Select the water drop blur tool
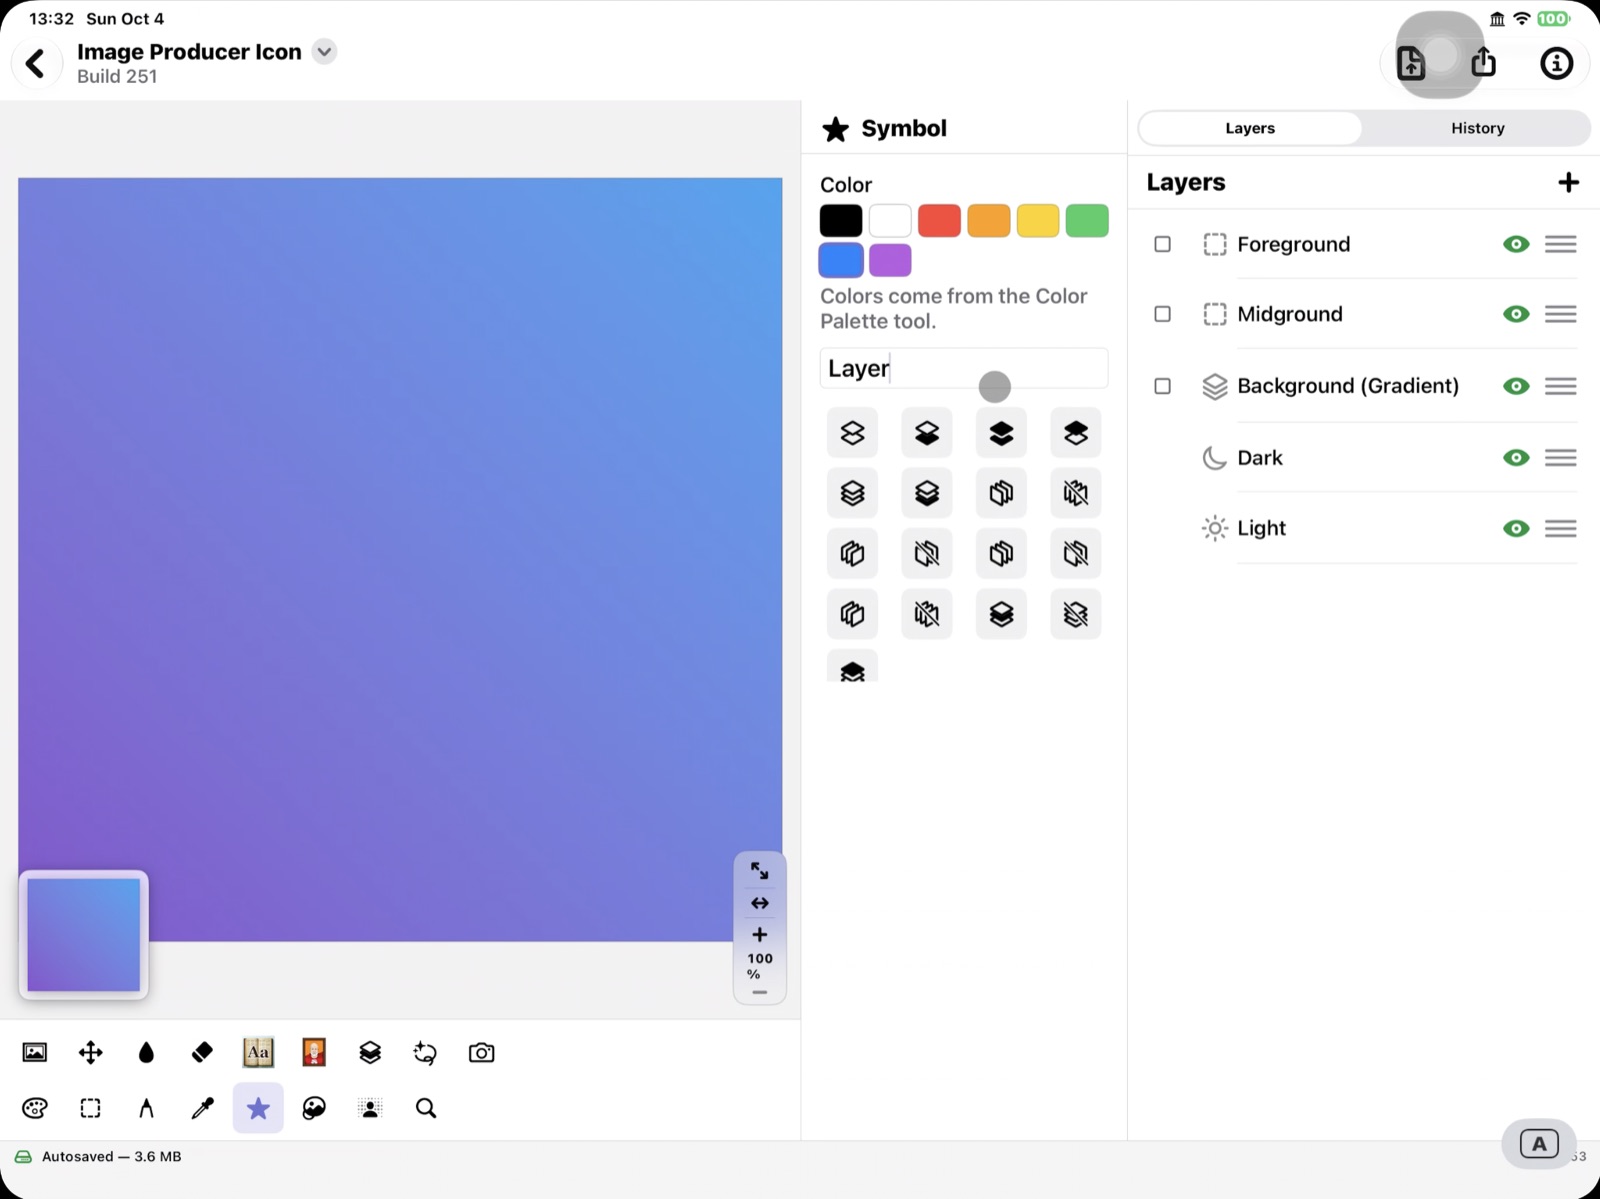 146,1052
